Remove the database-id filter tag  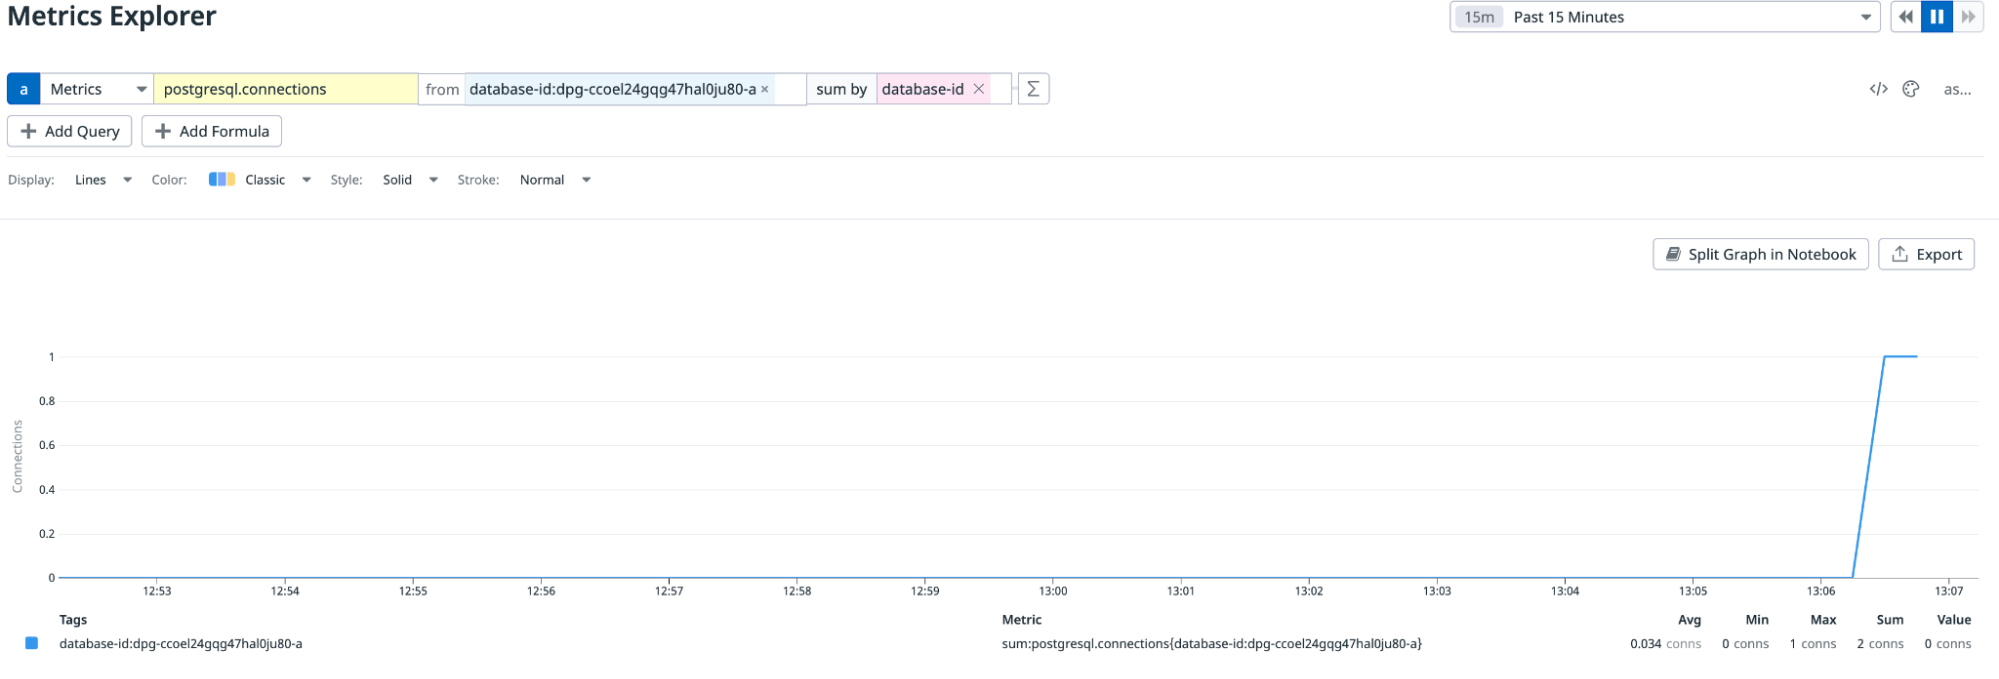point(765,89)
